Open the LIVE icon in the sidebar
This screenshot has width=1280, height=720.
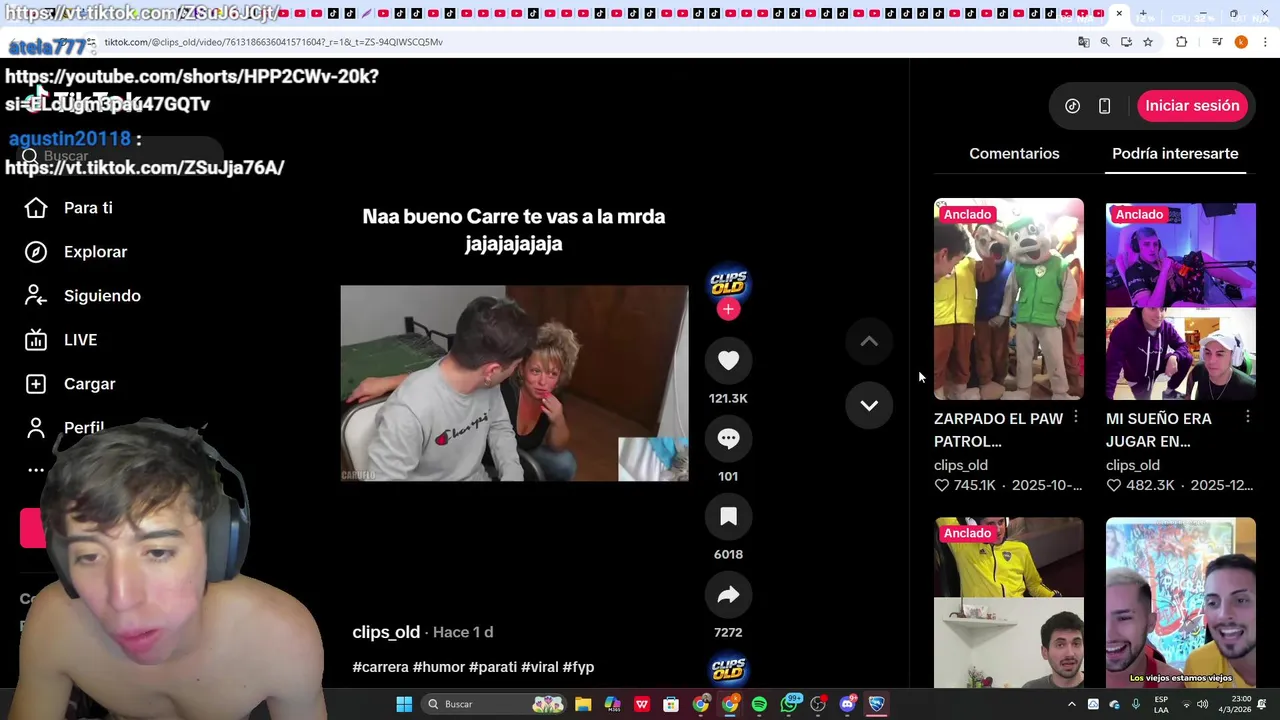click(x=36, y=340)
